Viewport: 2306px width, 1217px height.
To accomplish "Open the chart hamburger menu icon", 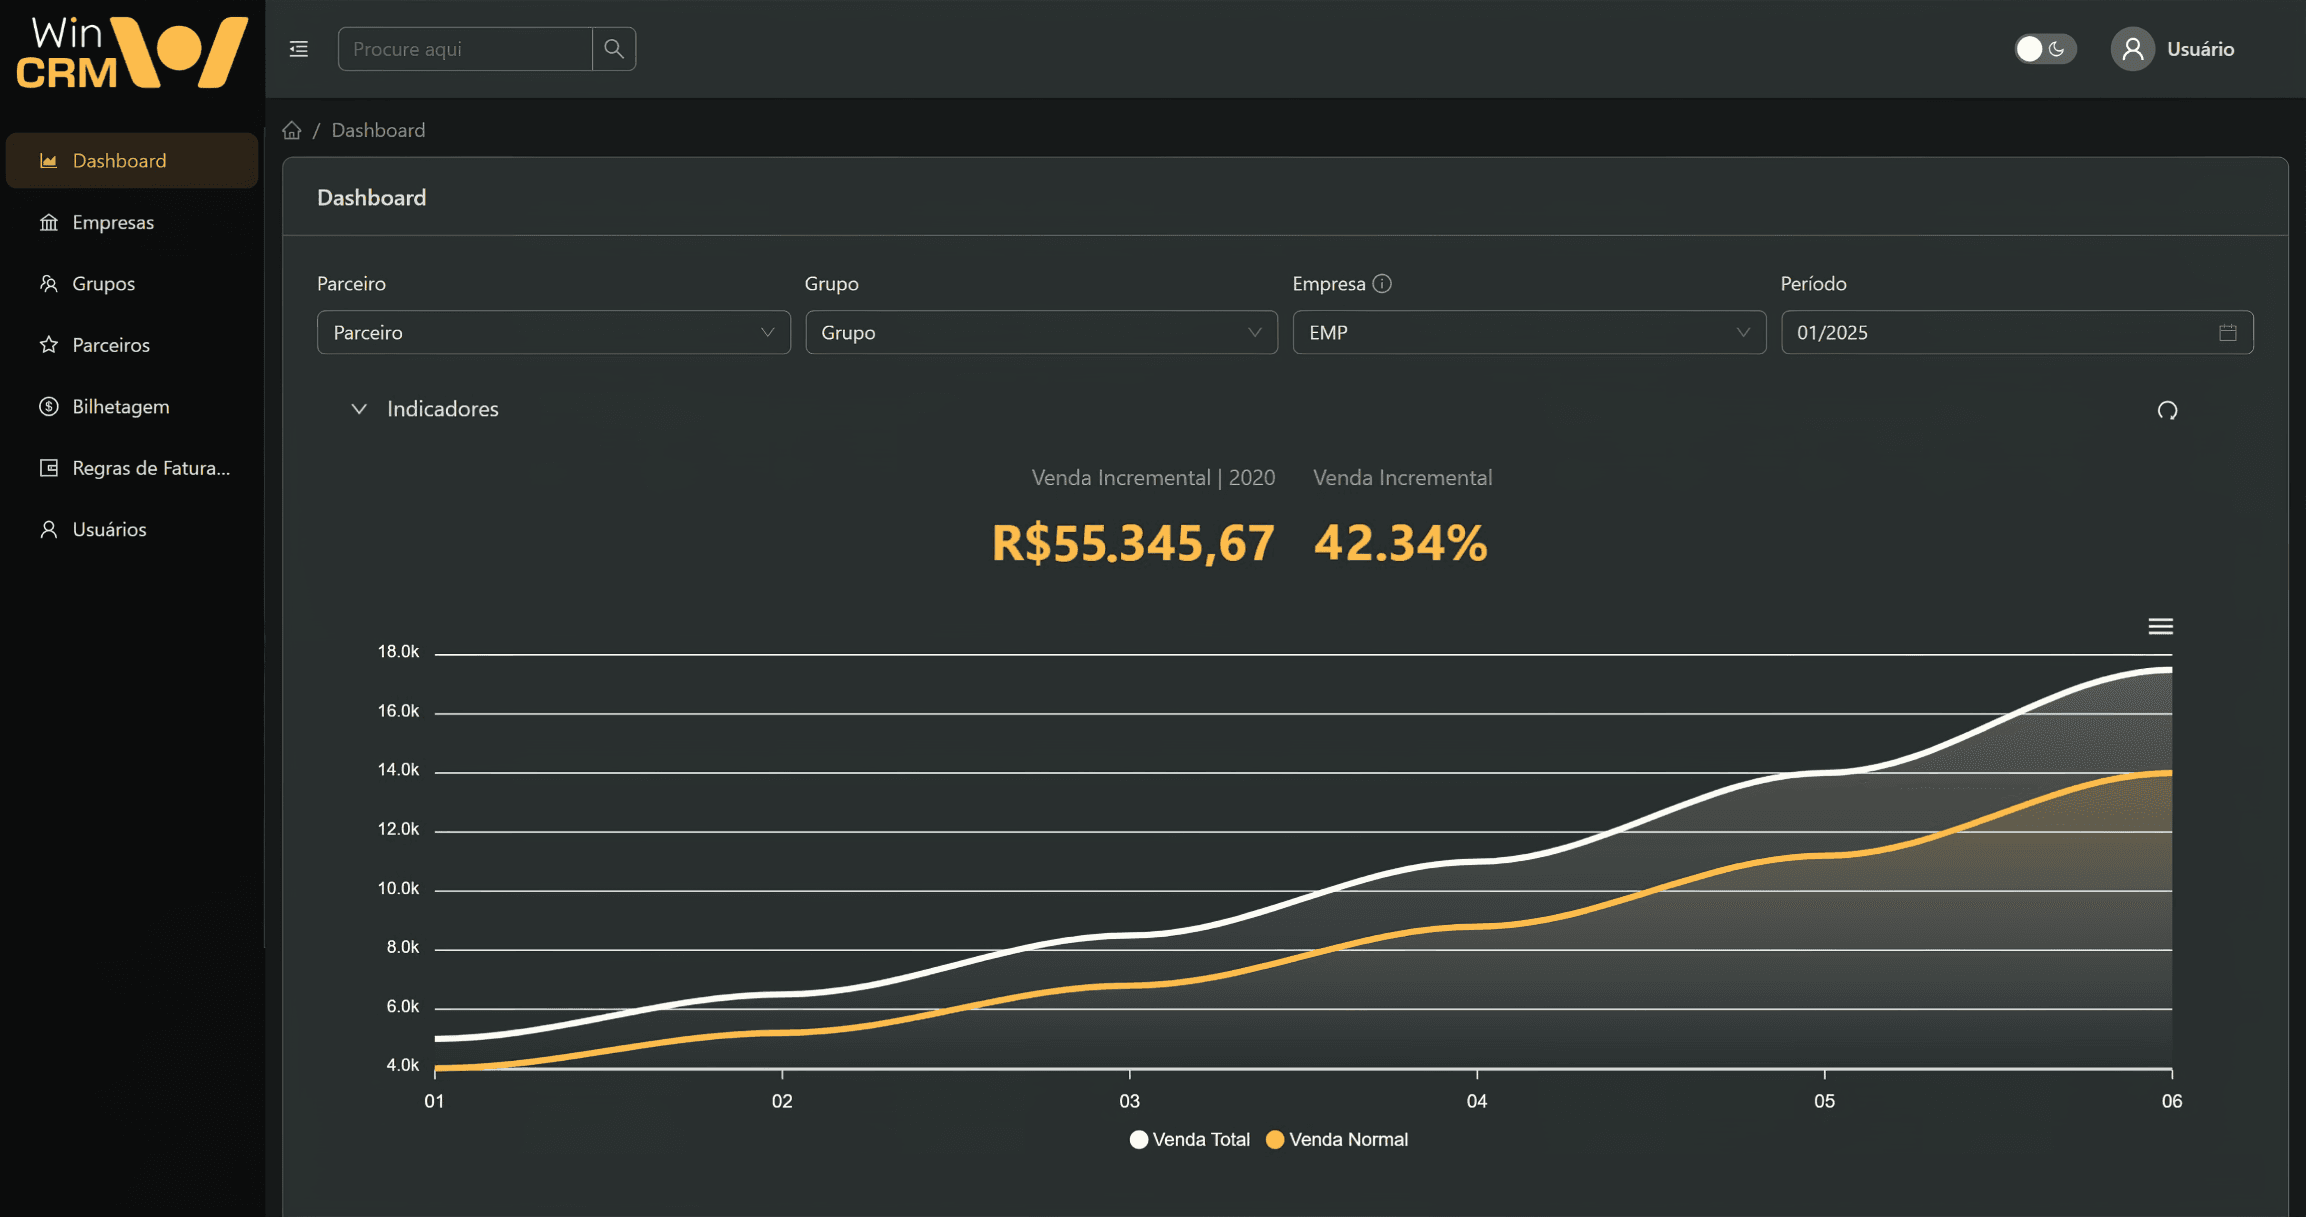I will point(2160,627).
